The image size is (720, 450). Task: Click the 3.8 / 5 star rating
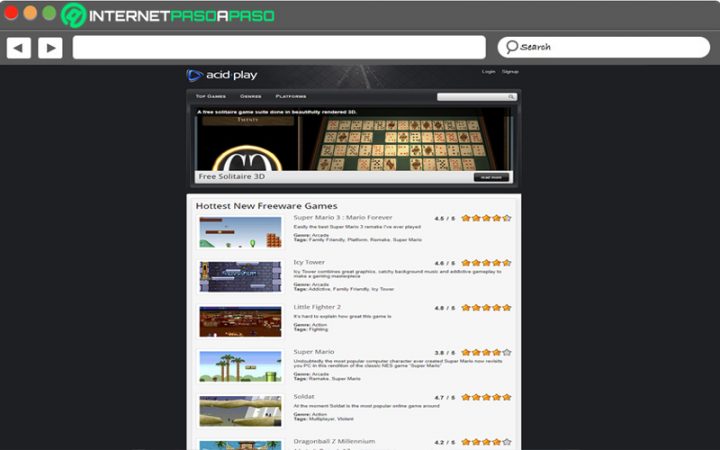coord(486,353)
